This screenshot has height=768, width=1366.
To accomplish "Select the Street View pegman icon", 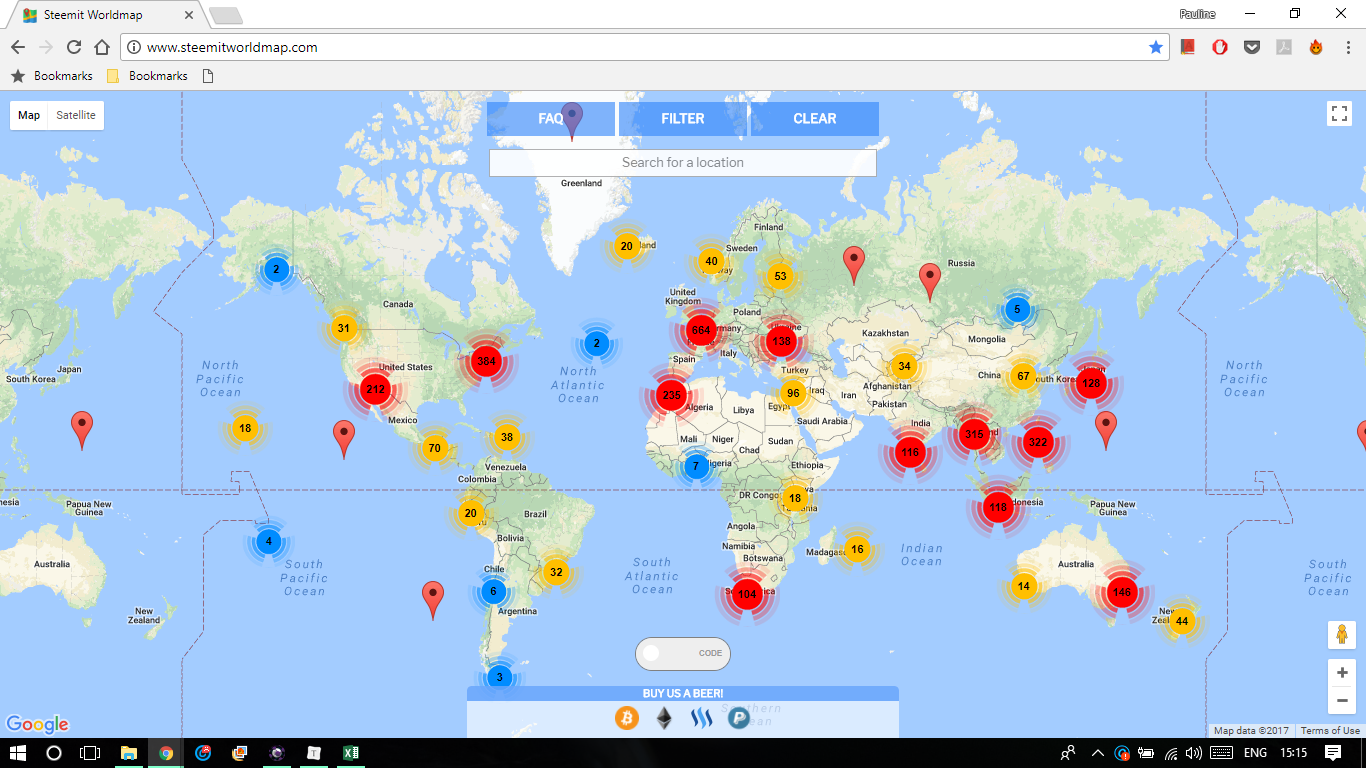I will tap(1341, 635).
